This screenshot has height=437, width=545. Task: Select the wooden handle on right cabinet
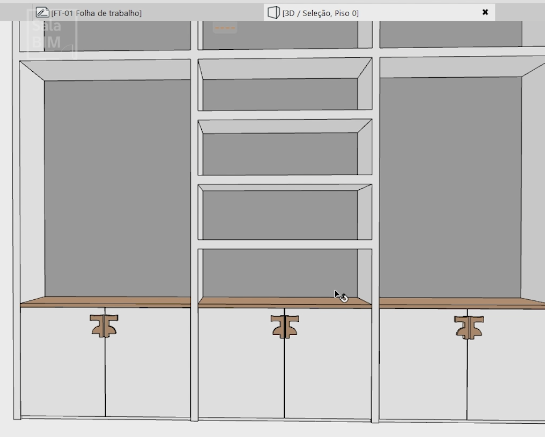point(469,327)
